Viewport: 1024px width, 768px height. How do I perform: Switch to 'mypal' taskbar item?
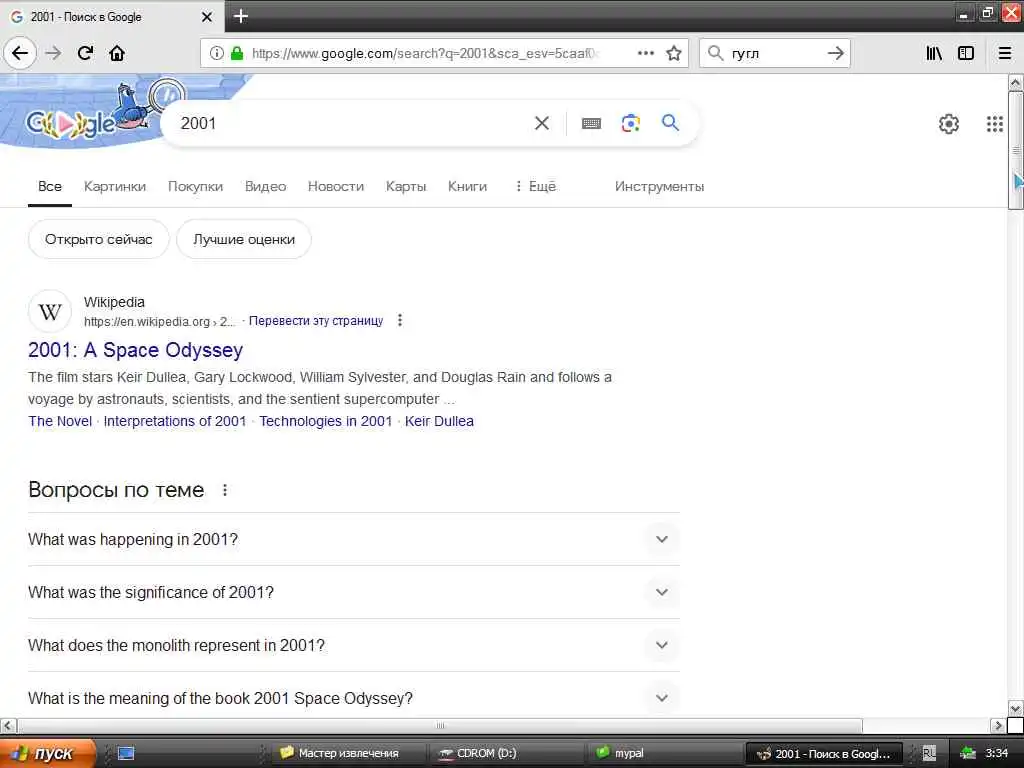point(665,753)
